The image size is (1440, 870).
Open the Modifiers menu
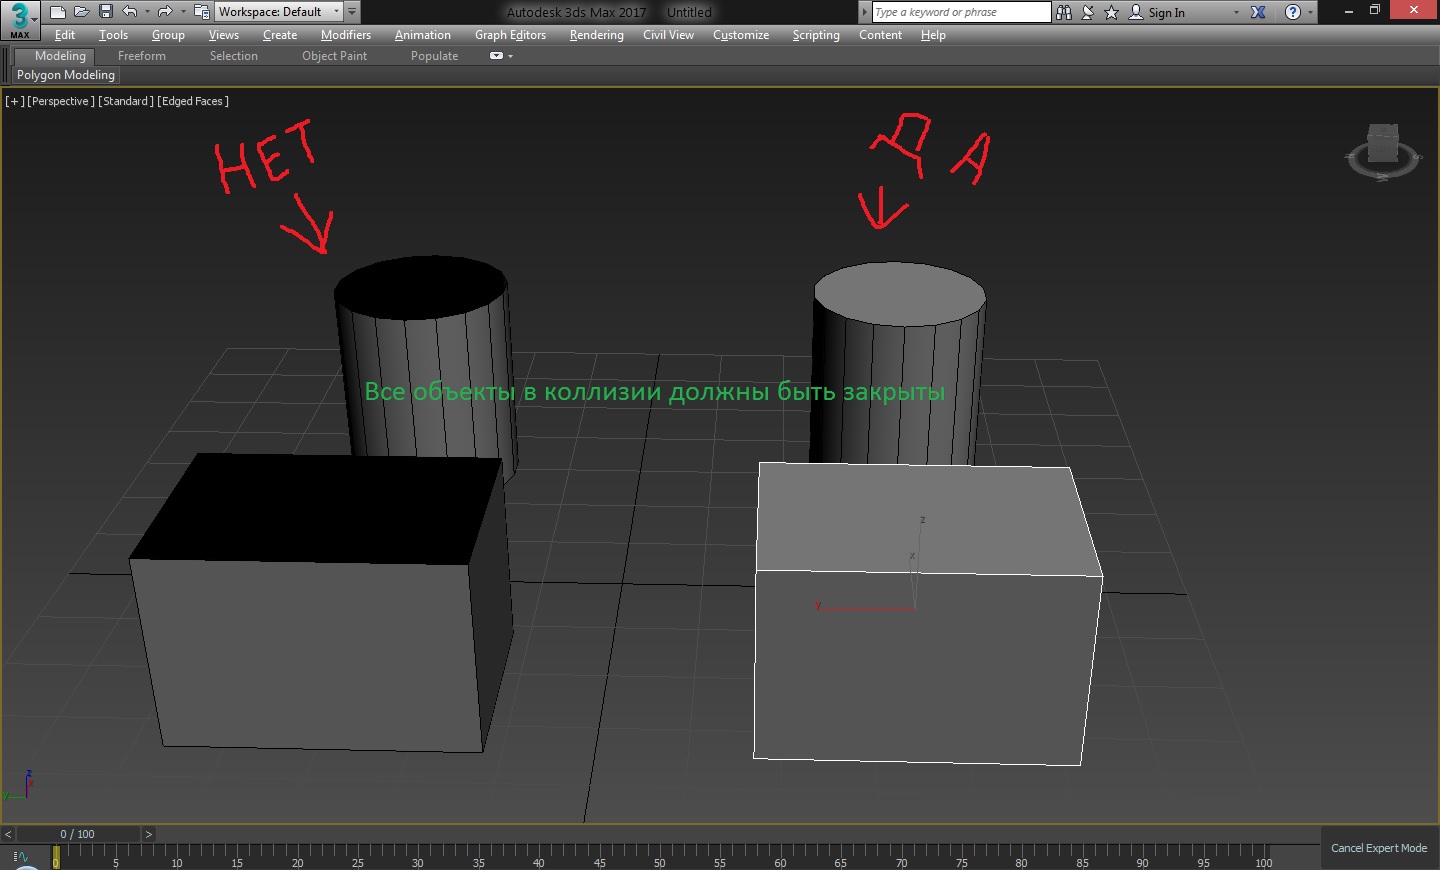[x=345, y=35]
